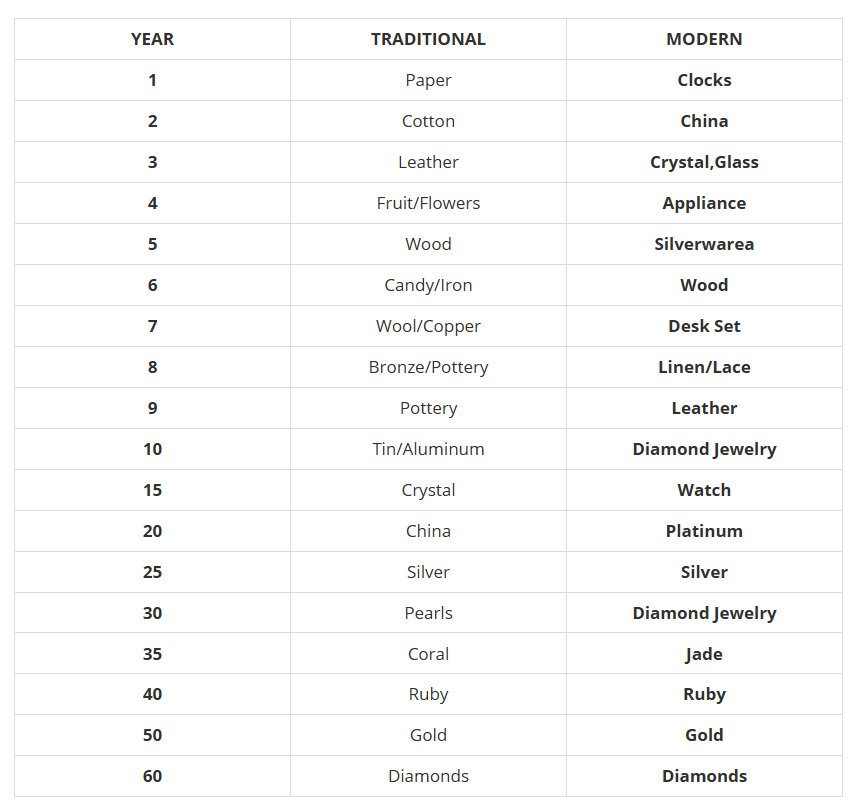Viewport: 857px width, 806px height.
Task: Select the Fruit/Flowers cell
Action: (x=428, y=203)
